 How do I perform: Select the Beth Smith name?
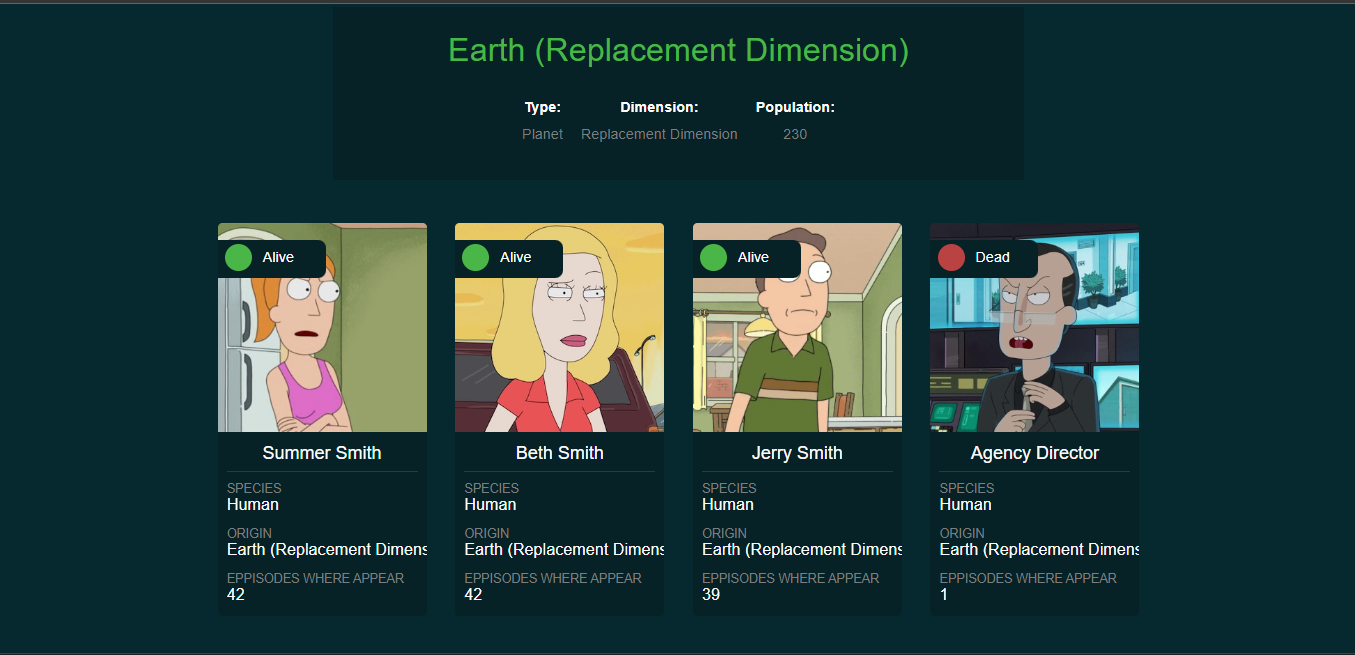pos(559,453)
